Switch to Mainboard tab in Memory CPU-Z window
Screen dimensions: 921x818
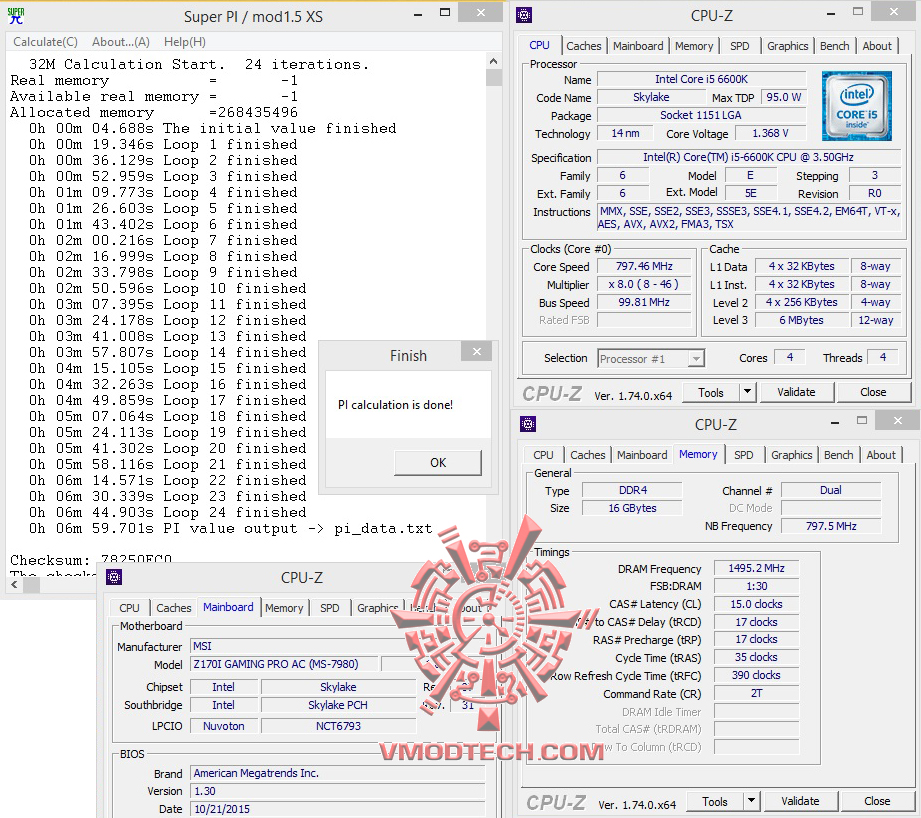pos(642,455)
